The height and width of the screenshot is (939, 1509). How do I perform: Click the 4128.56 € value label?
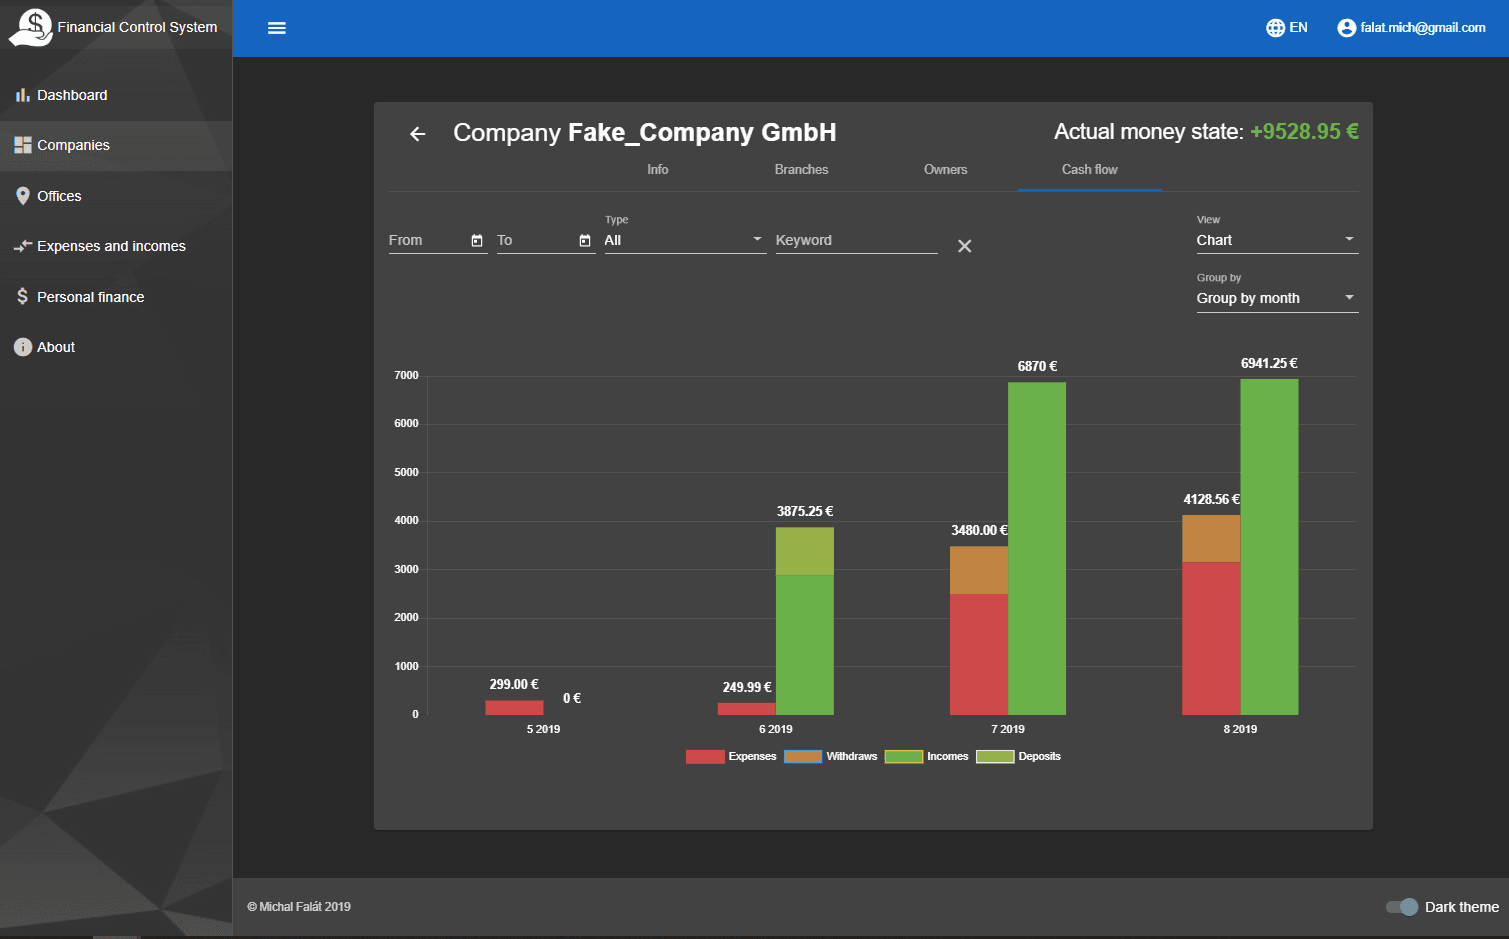click(1211, 499)
